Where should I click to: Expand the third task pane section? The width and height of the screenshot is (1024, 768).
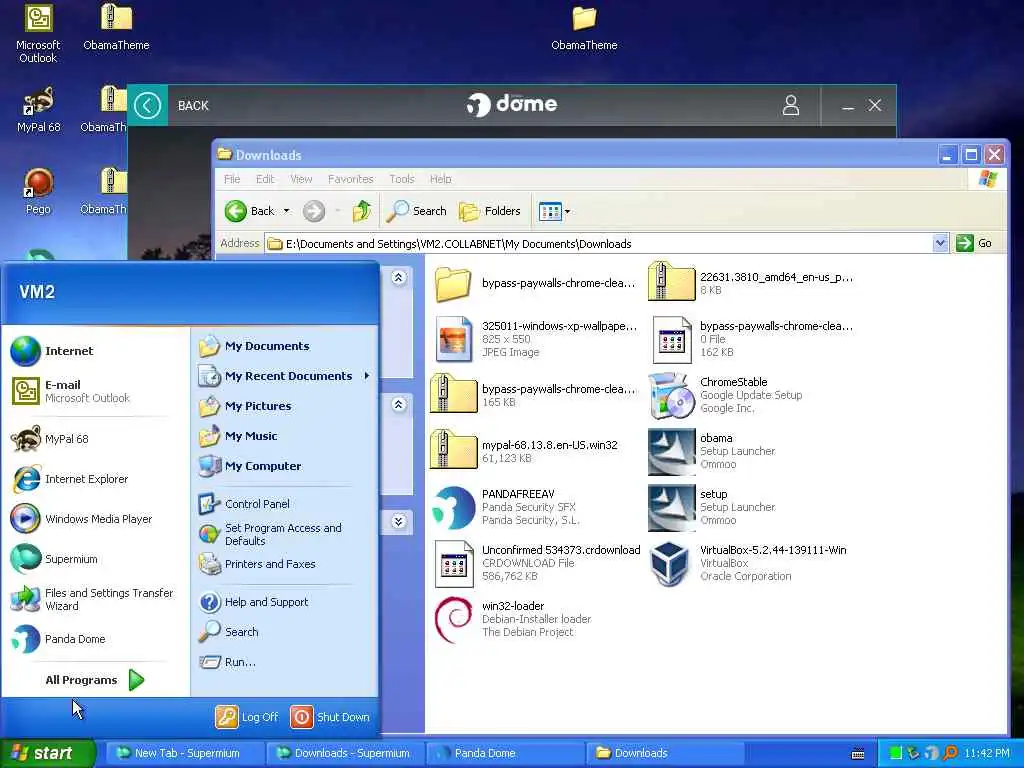click(x=399, y=521)
